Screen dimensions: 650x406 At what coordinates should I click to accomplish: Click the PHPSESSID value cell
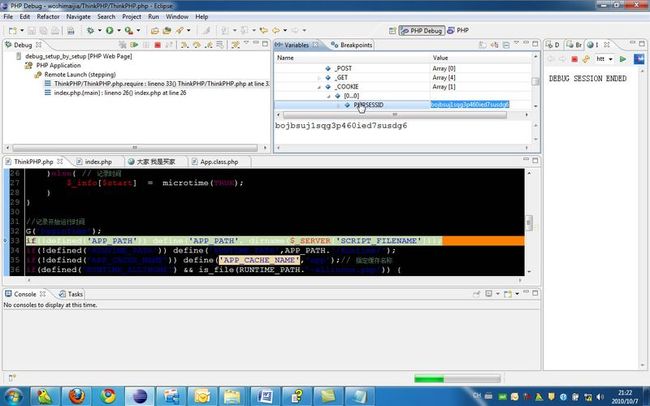pyautogui.click(x=470, y=105)
